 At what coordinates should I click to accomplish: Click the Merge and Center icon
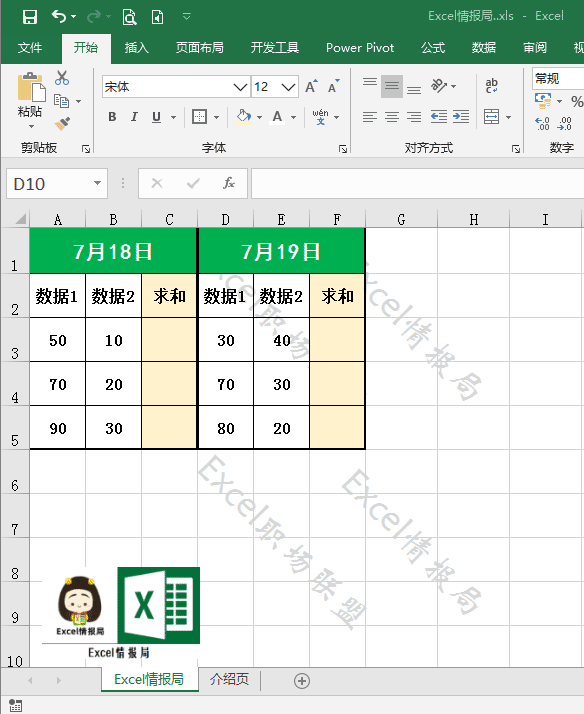[492, 117]
